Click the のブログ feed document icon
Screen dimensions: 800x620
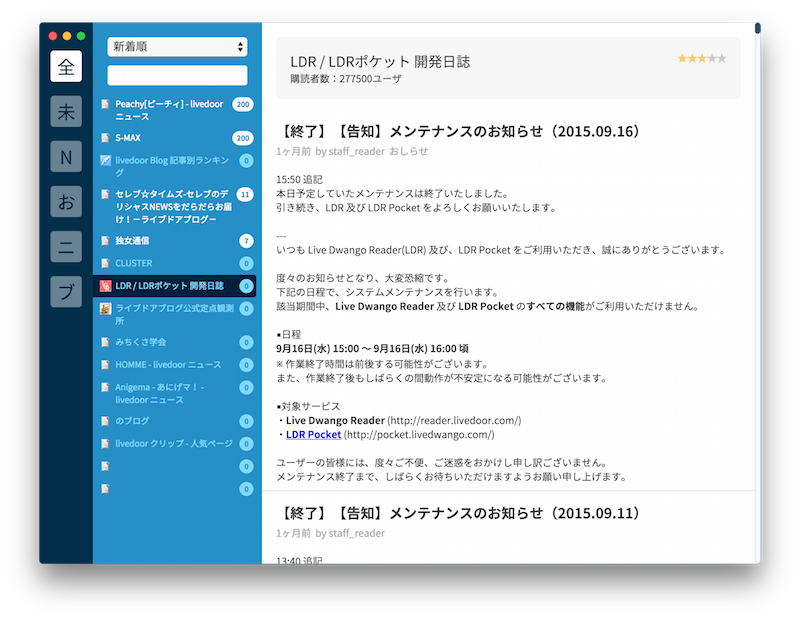(x=105, y=421)
